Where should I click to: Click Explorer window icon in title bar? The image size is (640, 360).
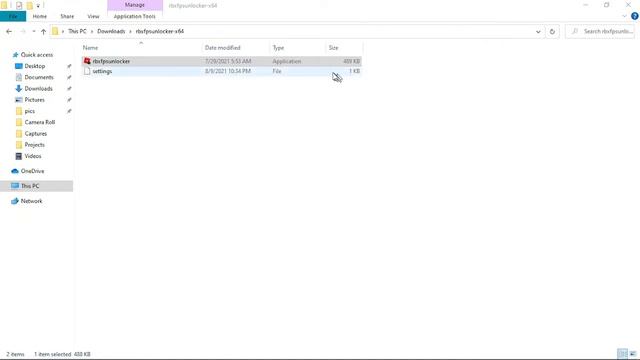pyautogui.click(x=4, y=5)
